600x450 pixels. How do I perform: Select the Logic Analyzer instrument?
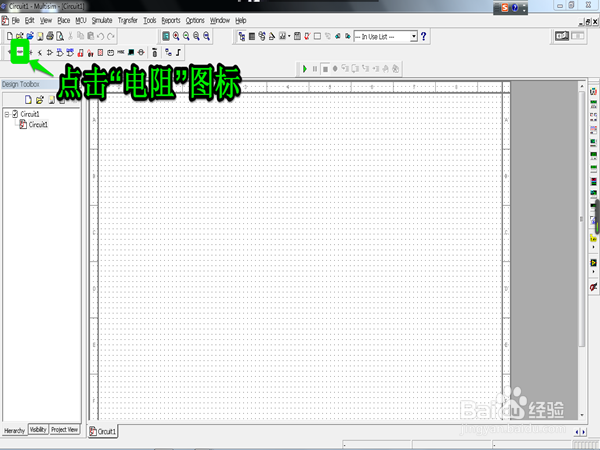click(x=593, y=180)
